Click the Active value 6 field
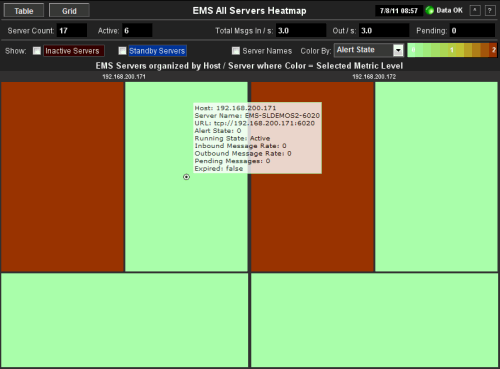Image resolution: width=500 pixels, height=369 pixels. 137,31
